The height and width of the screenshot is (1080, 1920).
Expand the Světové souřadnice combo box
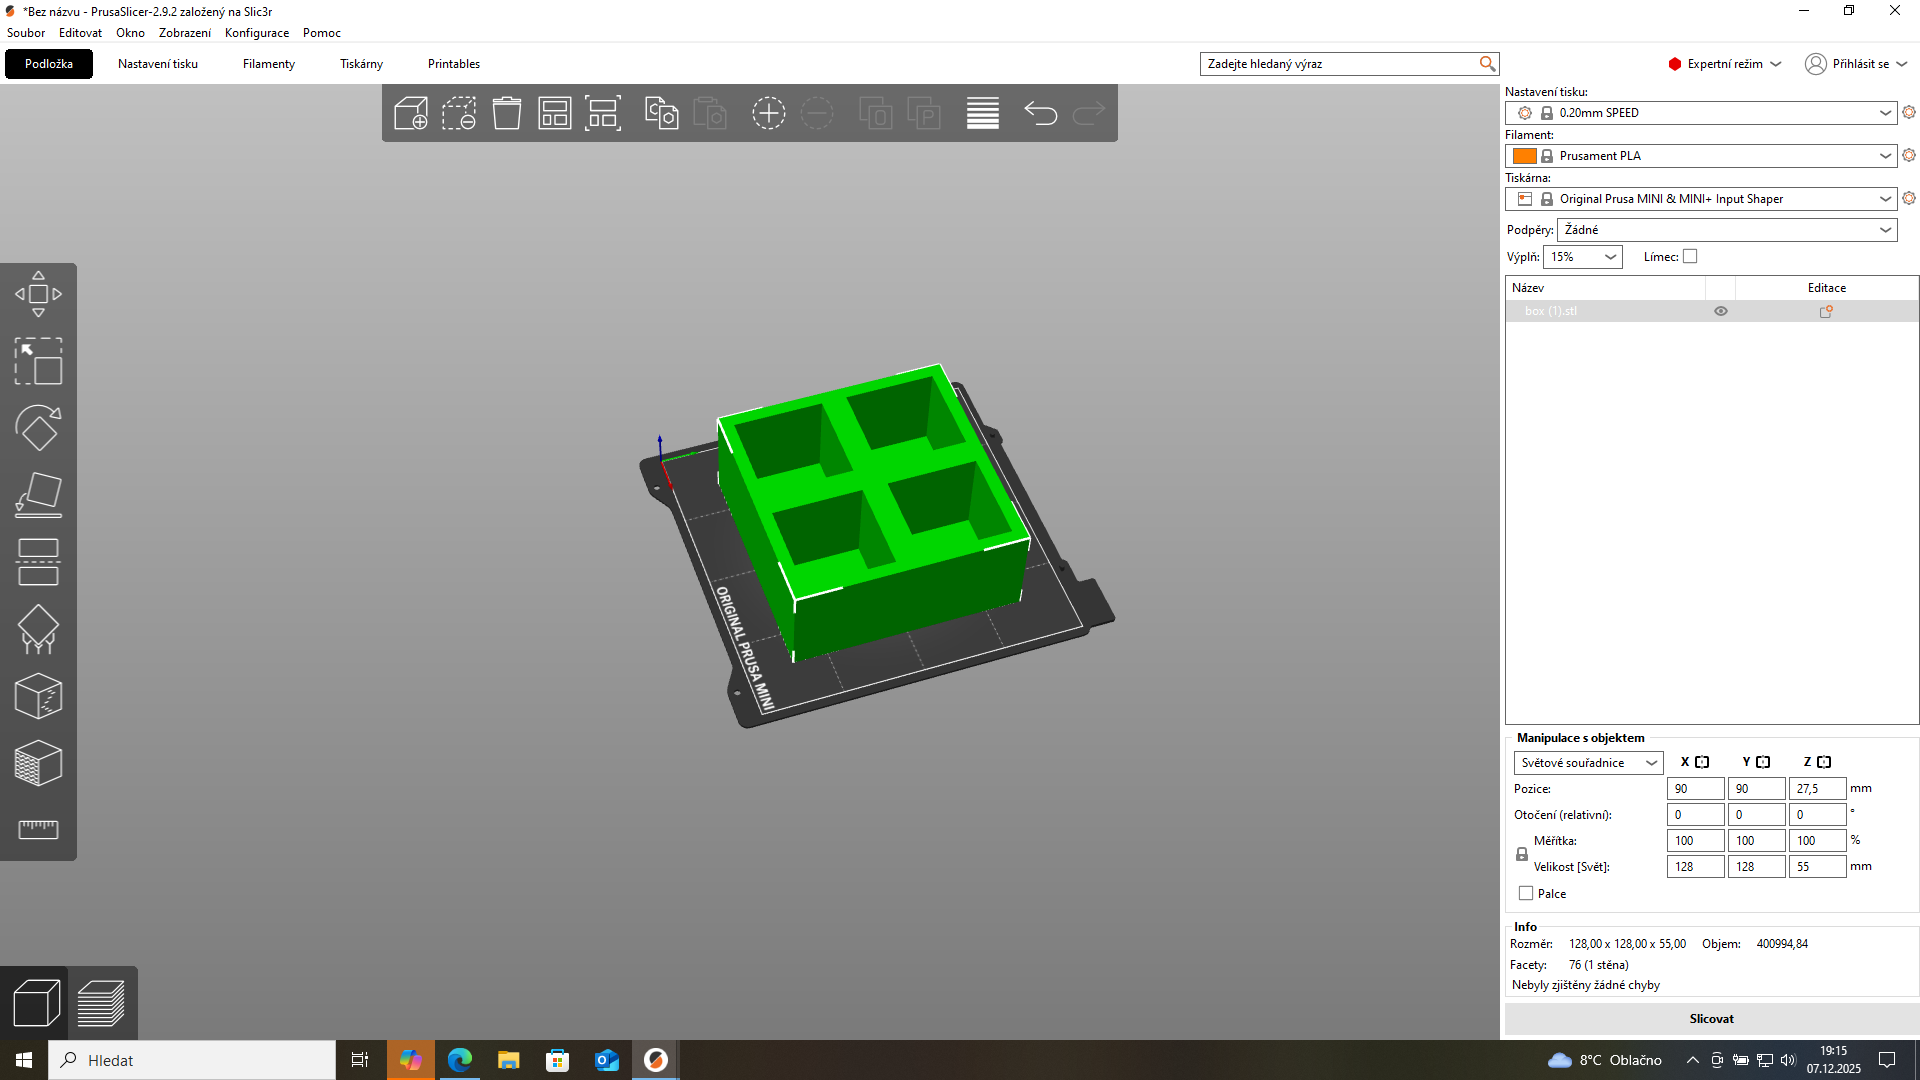coord(1588,763)
